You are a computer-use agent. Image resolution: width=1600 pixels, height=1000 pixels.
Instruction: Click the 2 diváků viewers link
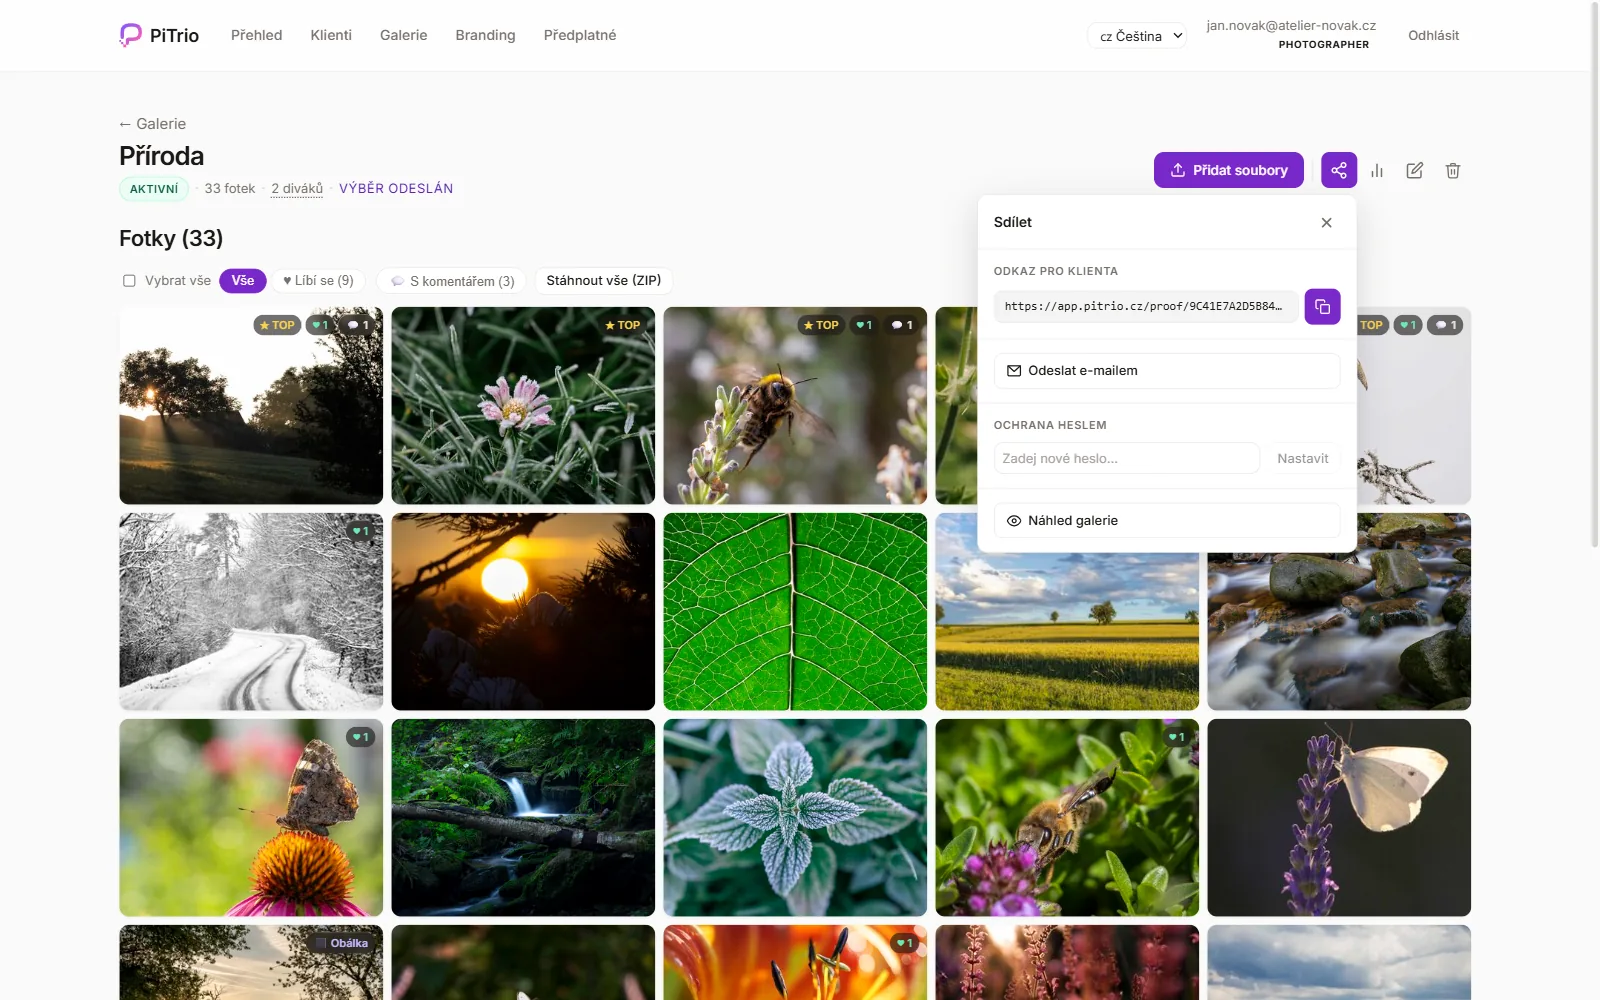coord(297,189)
